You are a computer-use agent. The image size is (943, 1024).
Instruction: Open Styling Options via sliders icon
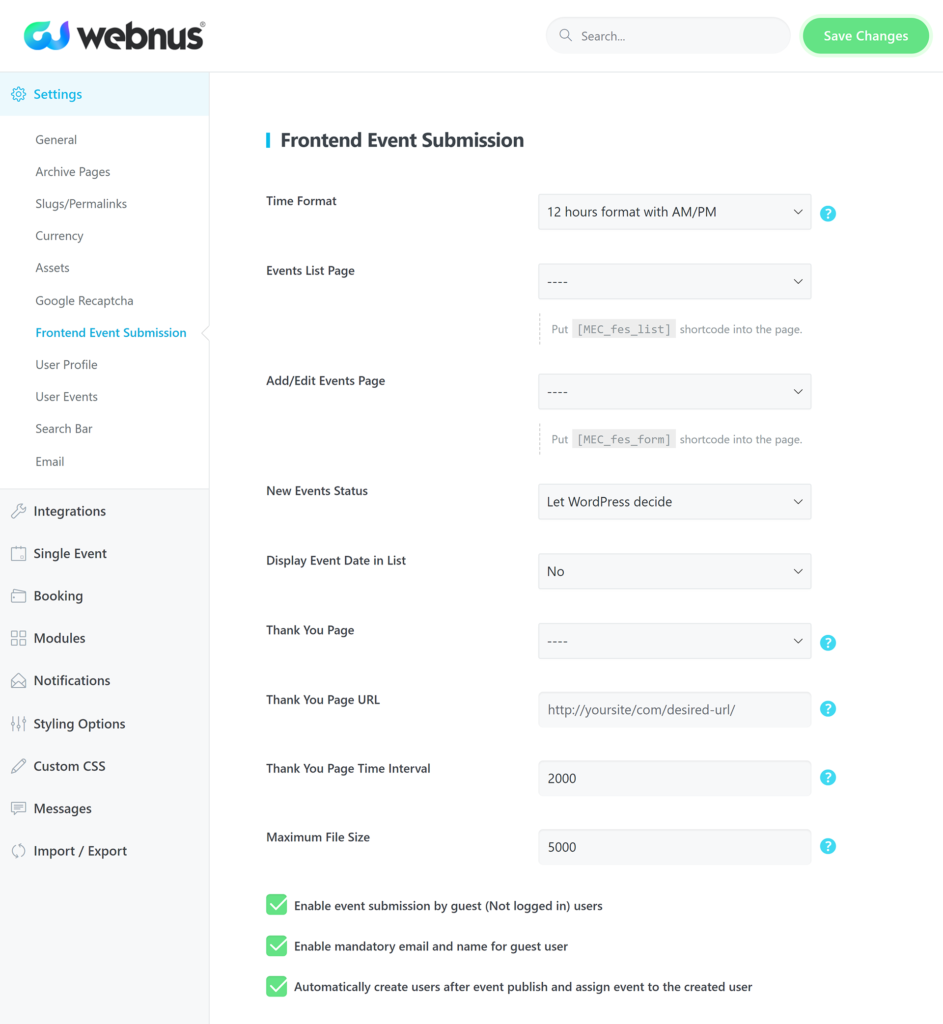click(18, 723)
